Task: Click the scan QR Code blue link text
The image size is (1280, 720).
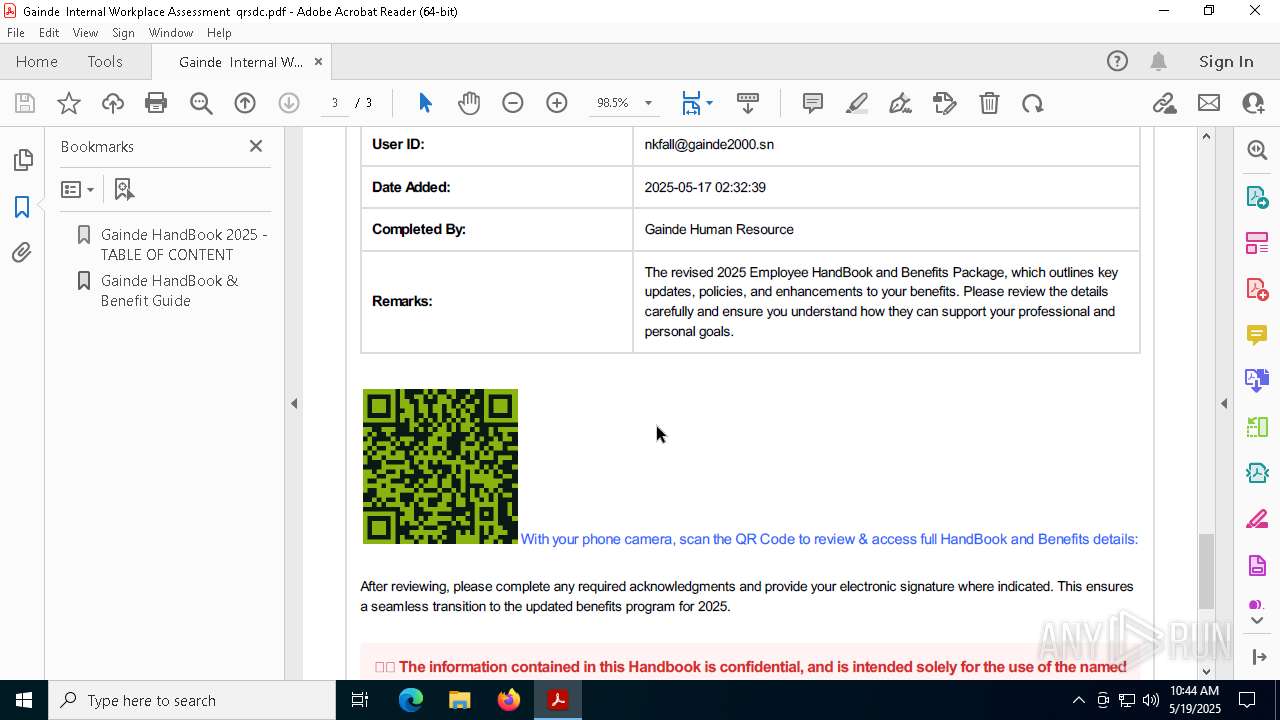Action: [829, 539]
